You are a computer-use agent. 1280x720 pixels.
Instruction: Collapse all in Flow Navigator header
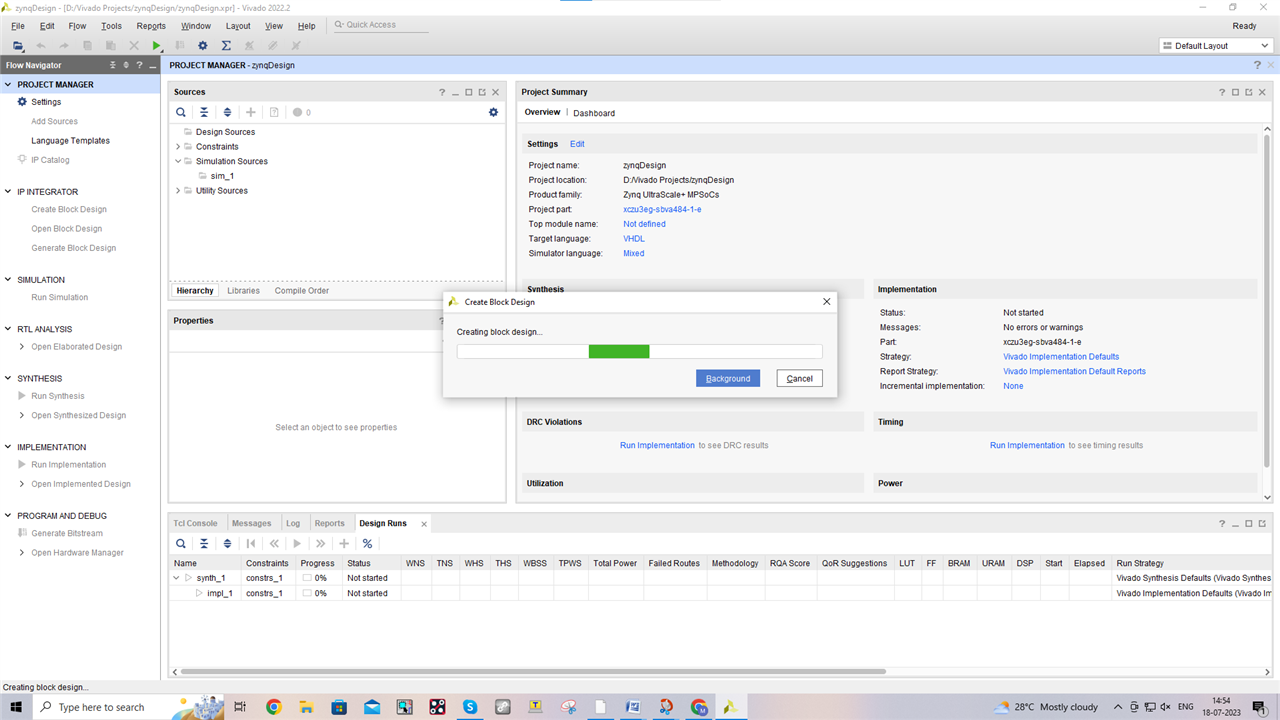click(113, 65)
